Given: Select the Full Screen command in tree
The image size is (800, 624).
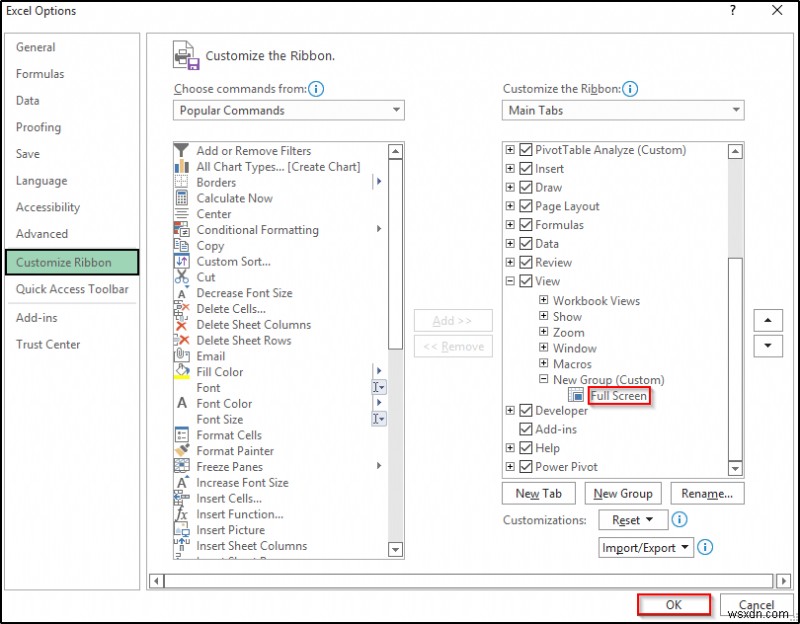Looking at the screenshot, I should [x=619, y=395].
